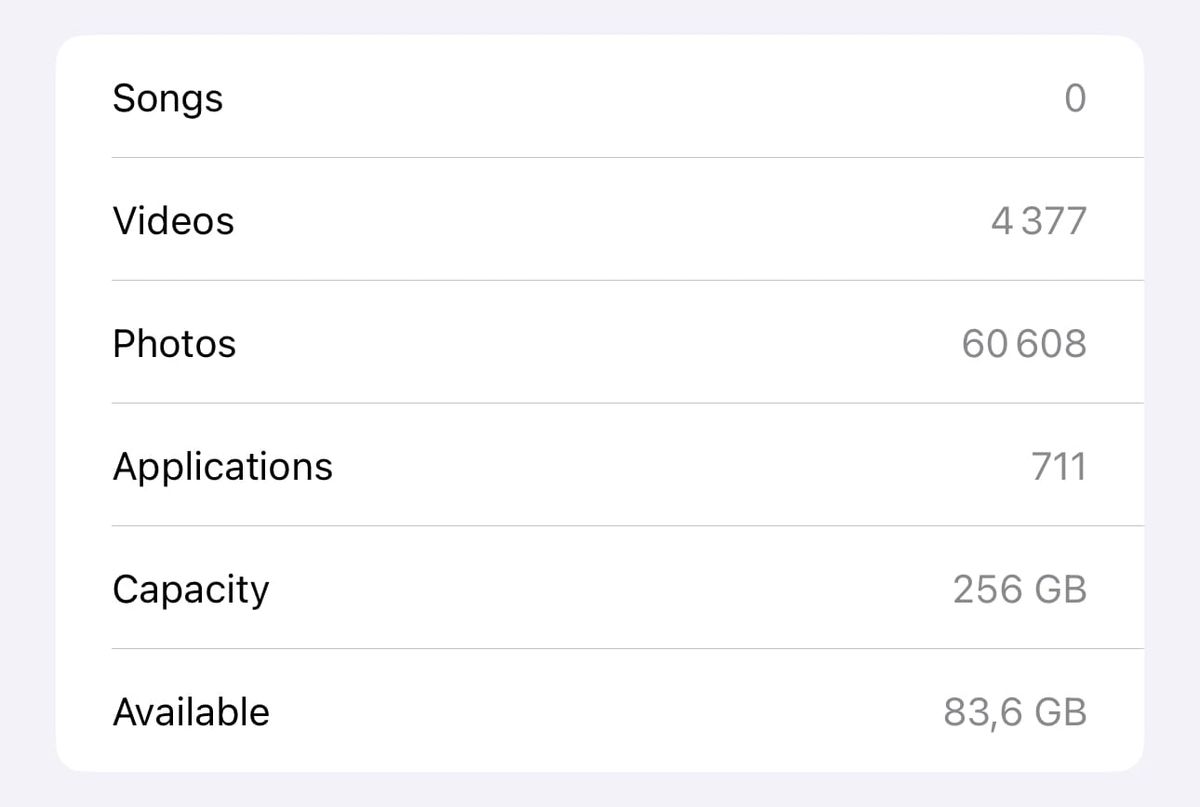Open the Applications row
The image size is (1200, 807).
point(600,466)
